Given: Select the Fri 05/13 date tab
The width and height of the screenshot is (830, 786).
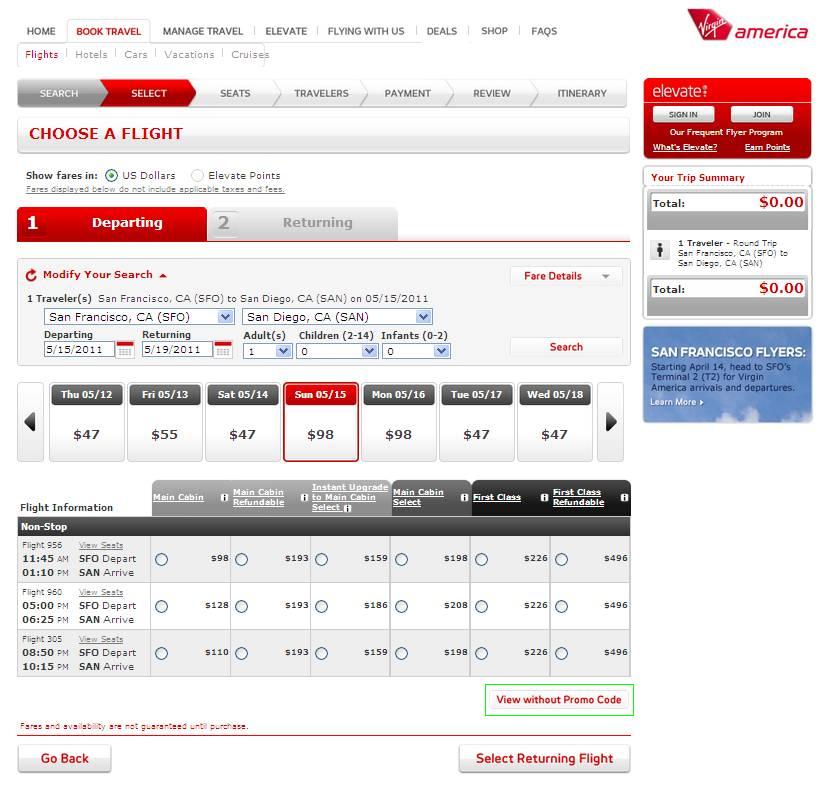Looking at the screenshot, I should [x=165, y=422].
